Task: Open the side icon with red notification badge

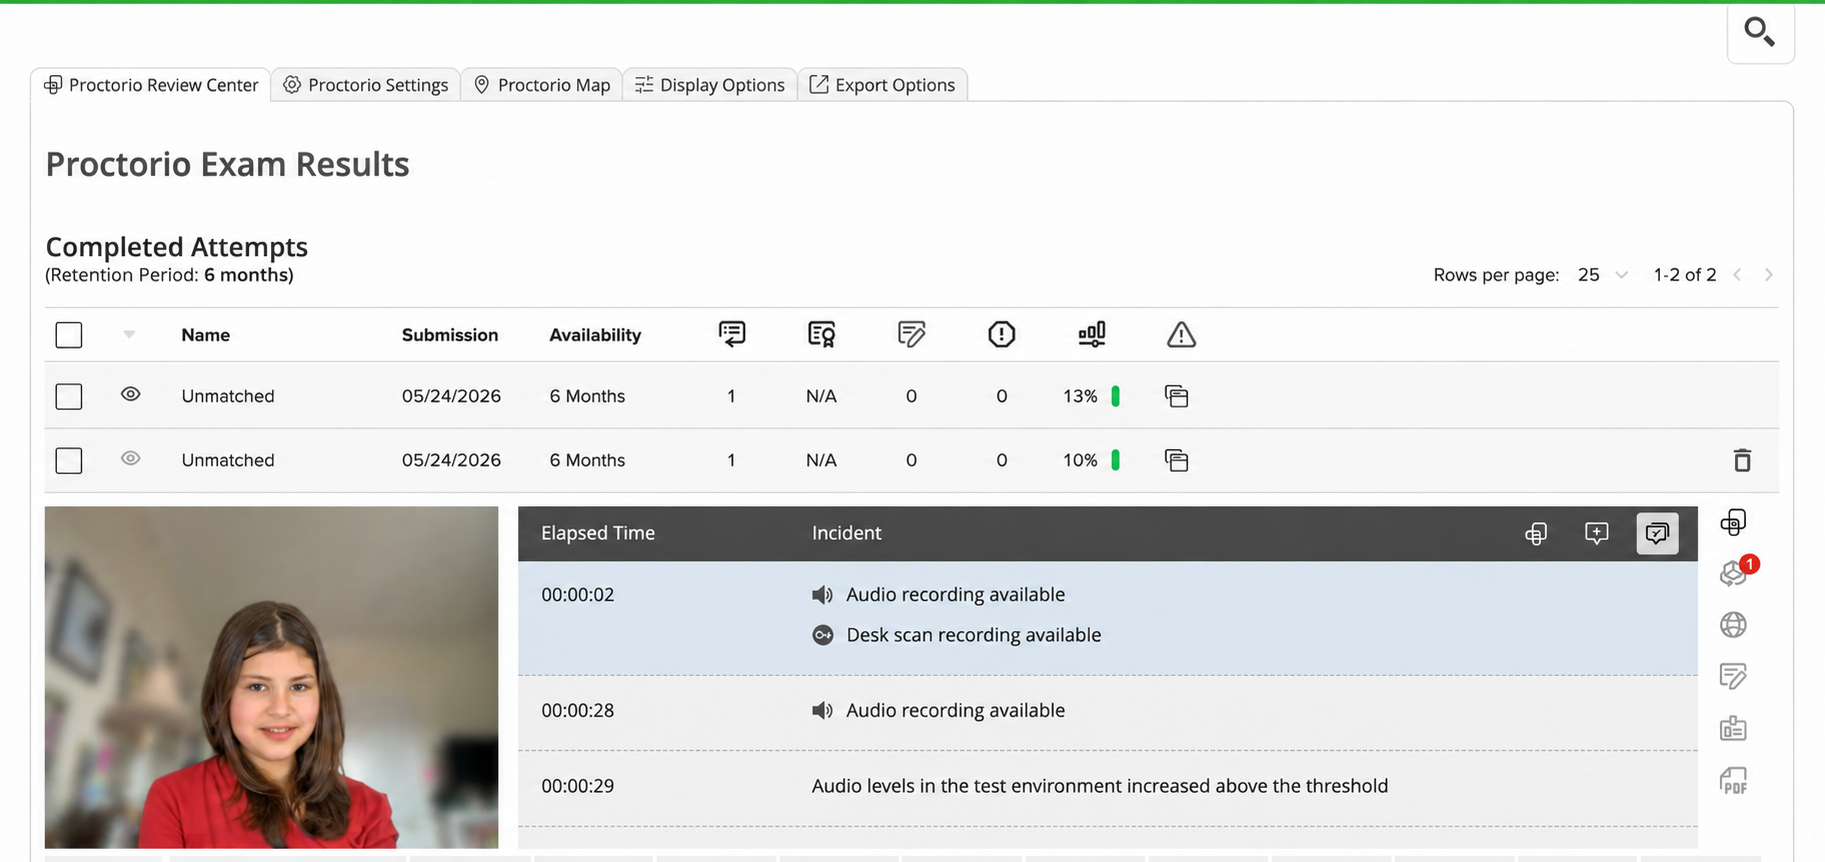Action: (1736, 572)
